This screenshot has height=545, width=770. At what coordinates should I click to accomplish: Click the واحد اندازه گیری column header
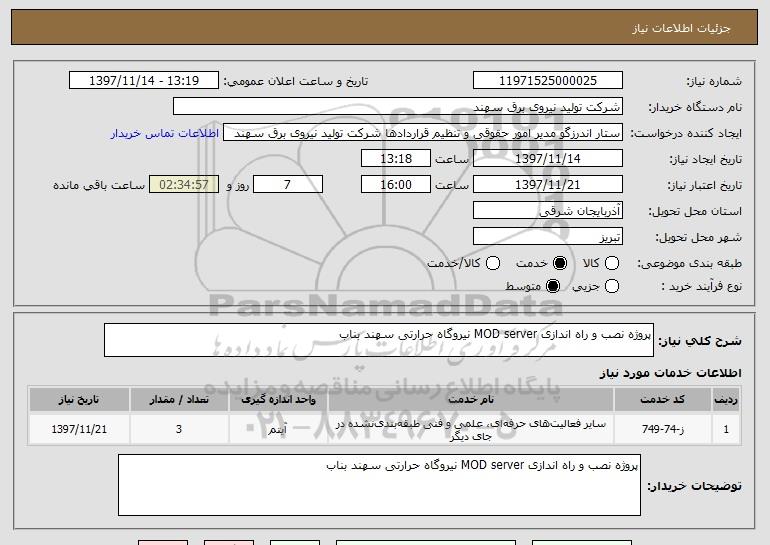click(278, 400)
